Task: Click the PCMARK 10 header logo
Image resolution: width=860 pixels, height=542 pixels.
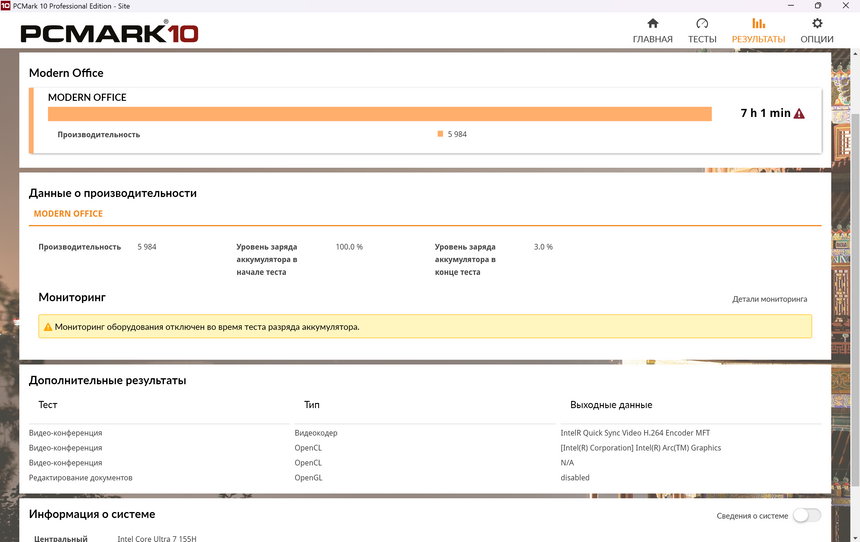Action: pyautogui.click(x=110, y=33)
